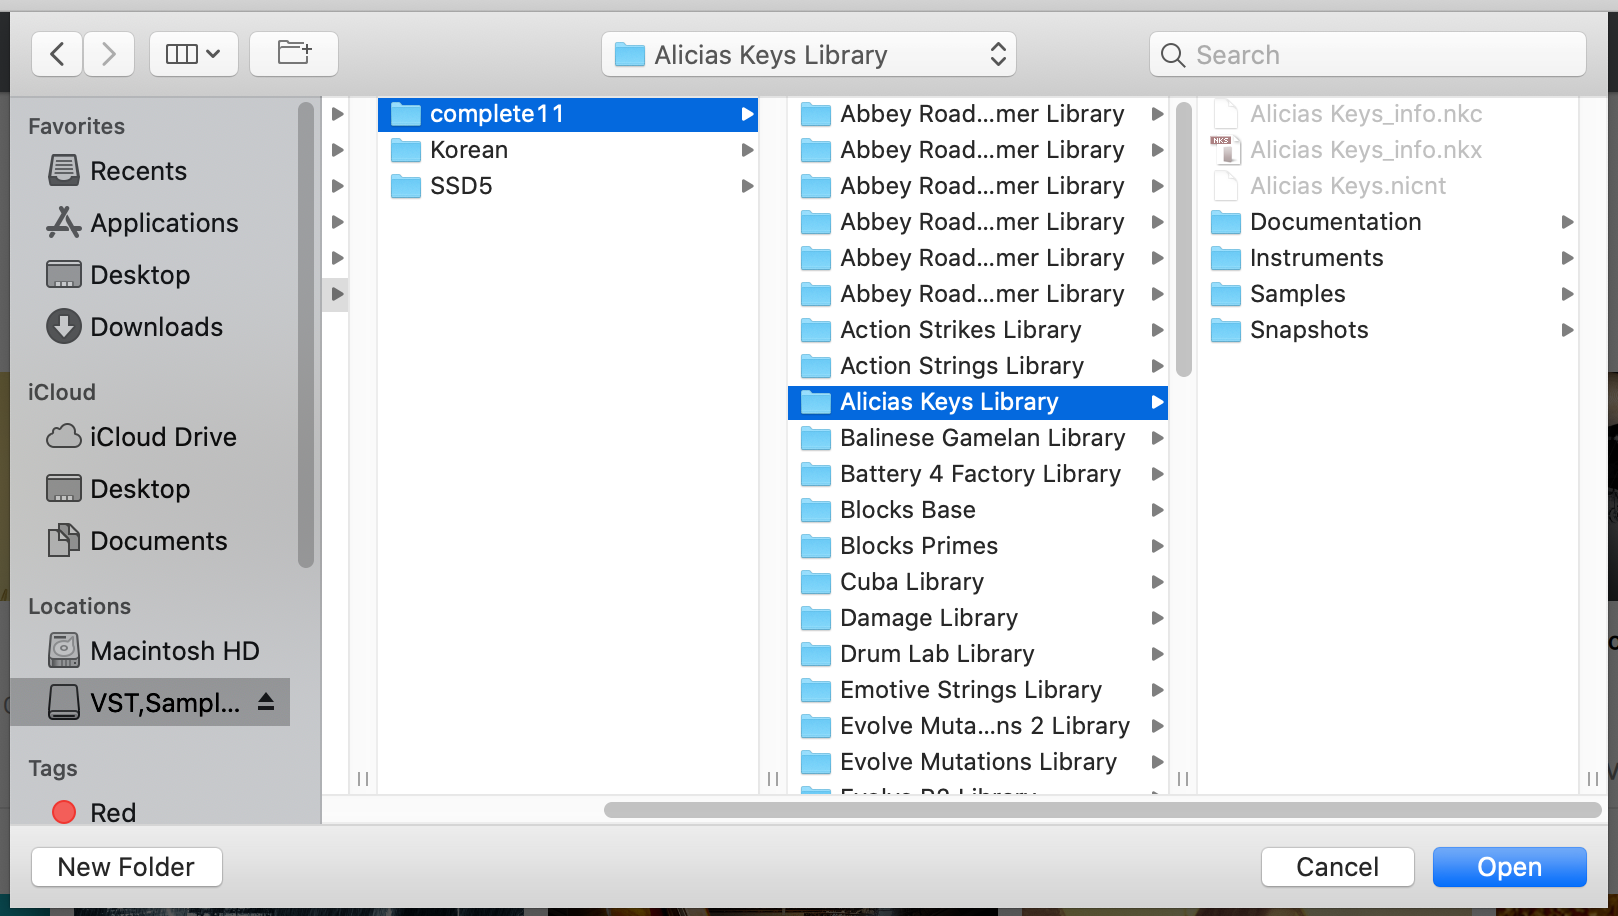This screenshot has width=1618, height=916.
Task: Open the Documentation folder
Action: click(x=1388, y=222)
